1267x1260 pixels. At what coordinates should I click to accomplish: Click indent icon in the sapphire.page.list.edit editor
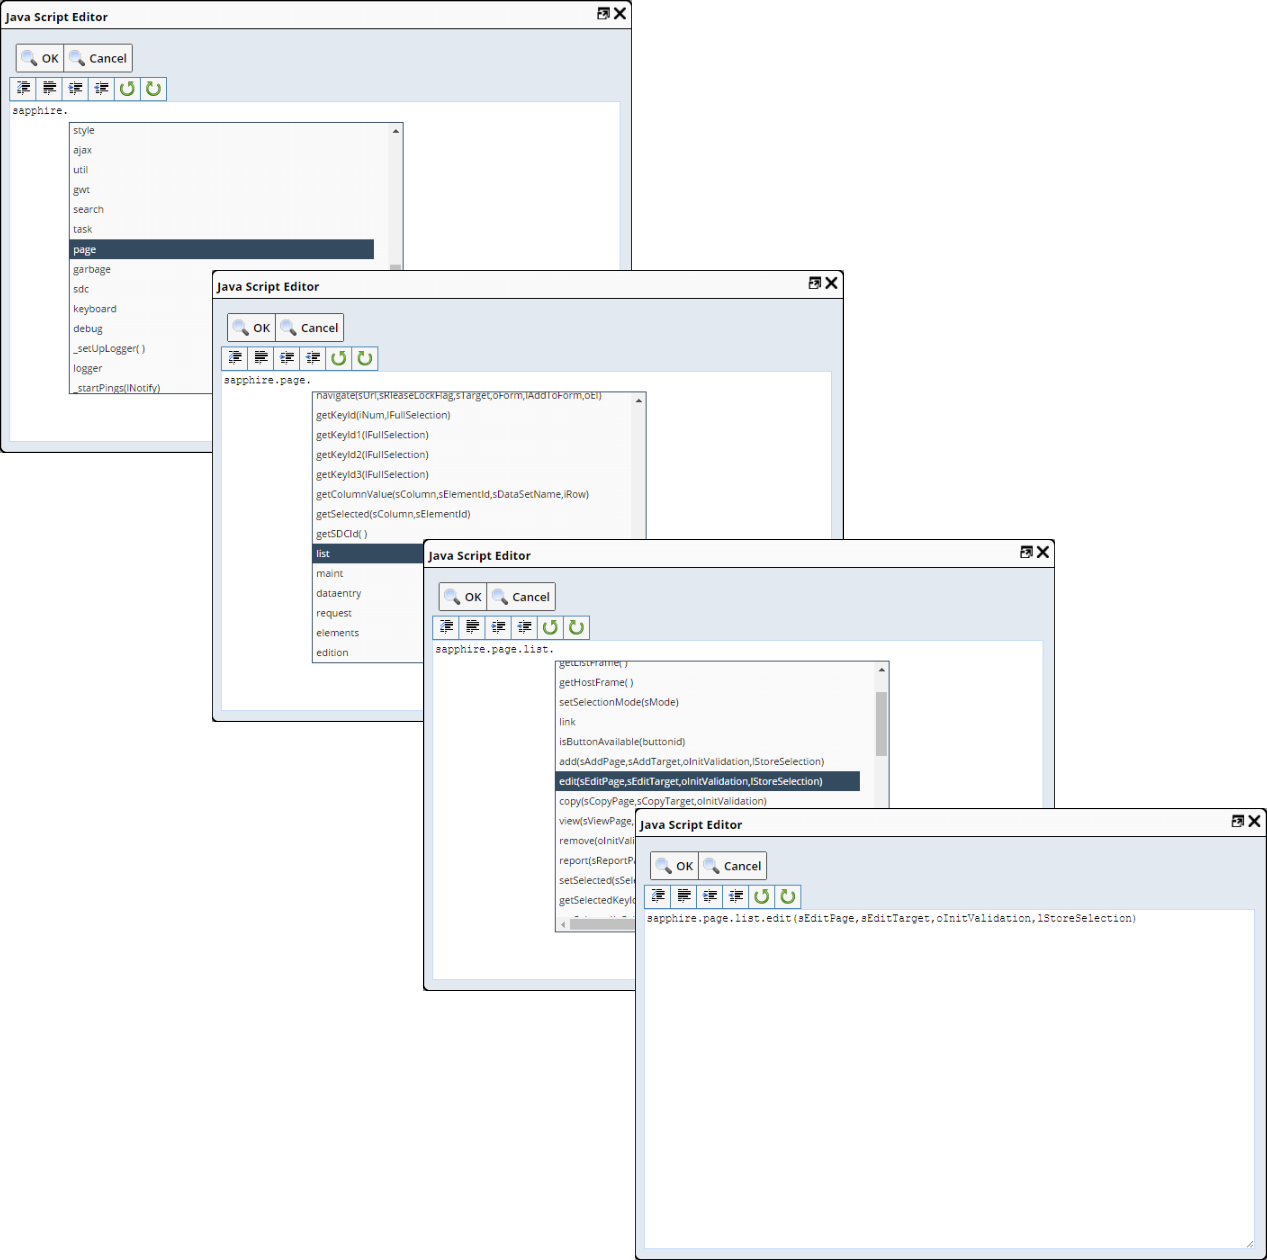click(x=710, y=896)
